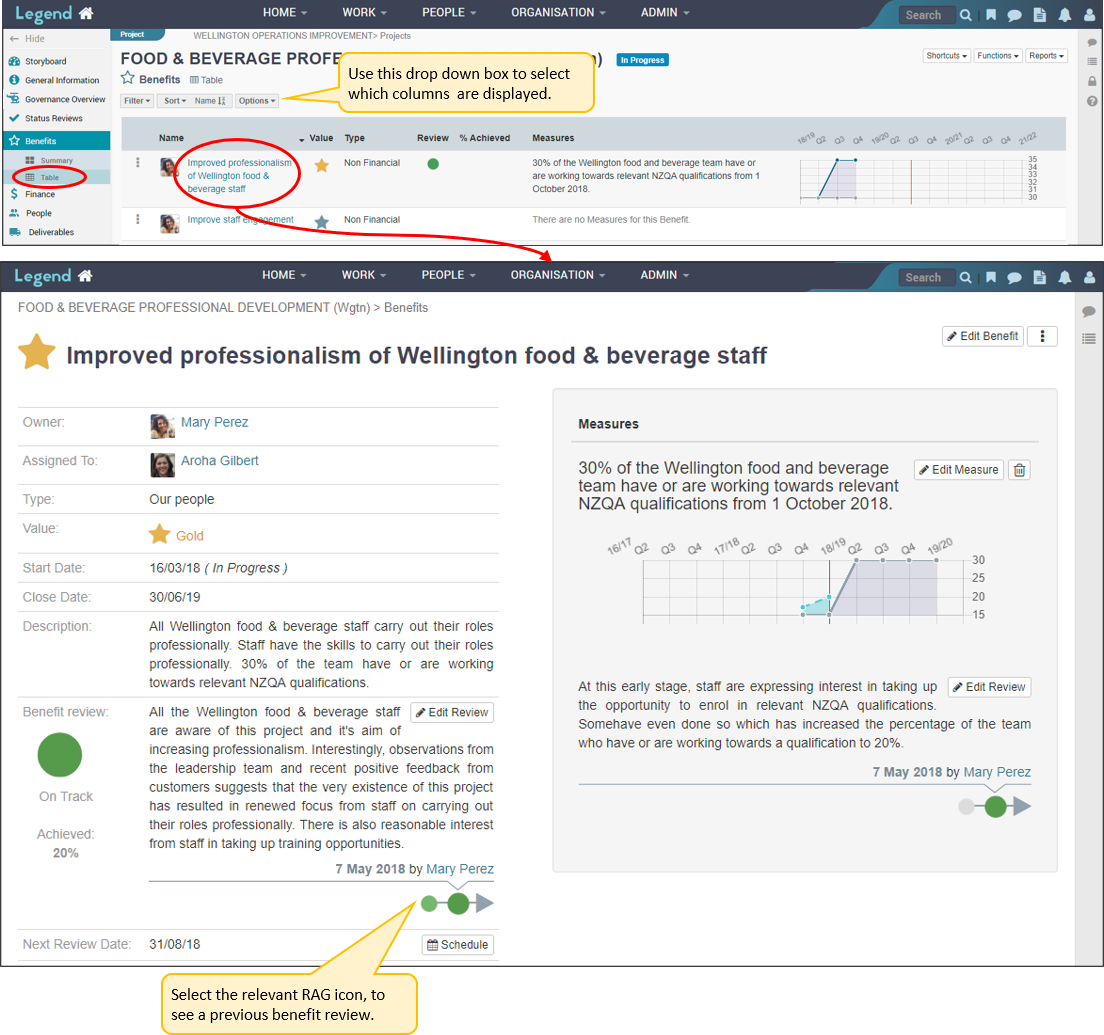Click the lock icon in the right sidebar

coord(1092,81)
